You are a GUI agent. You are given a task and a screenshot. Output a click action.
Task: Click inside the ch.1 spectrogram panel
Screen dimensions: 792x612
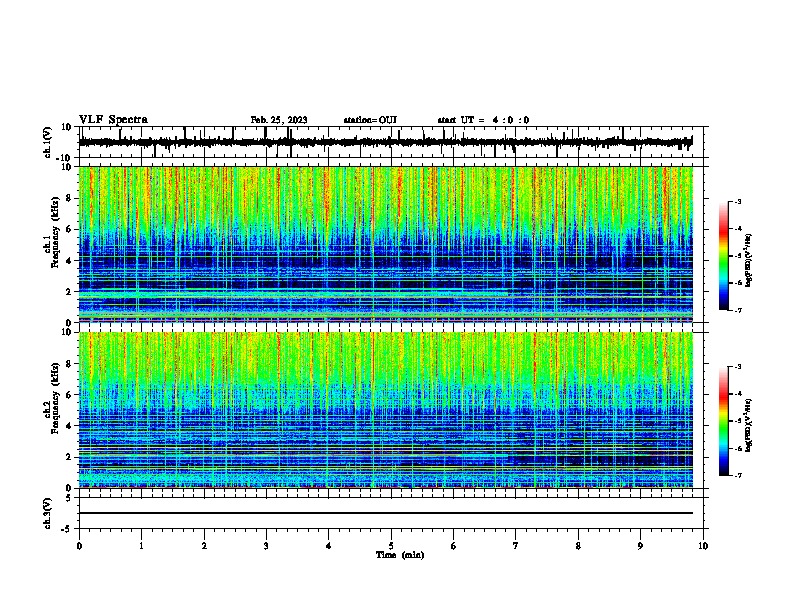click(x=385, y=244)
